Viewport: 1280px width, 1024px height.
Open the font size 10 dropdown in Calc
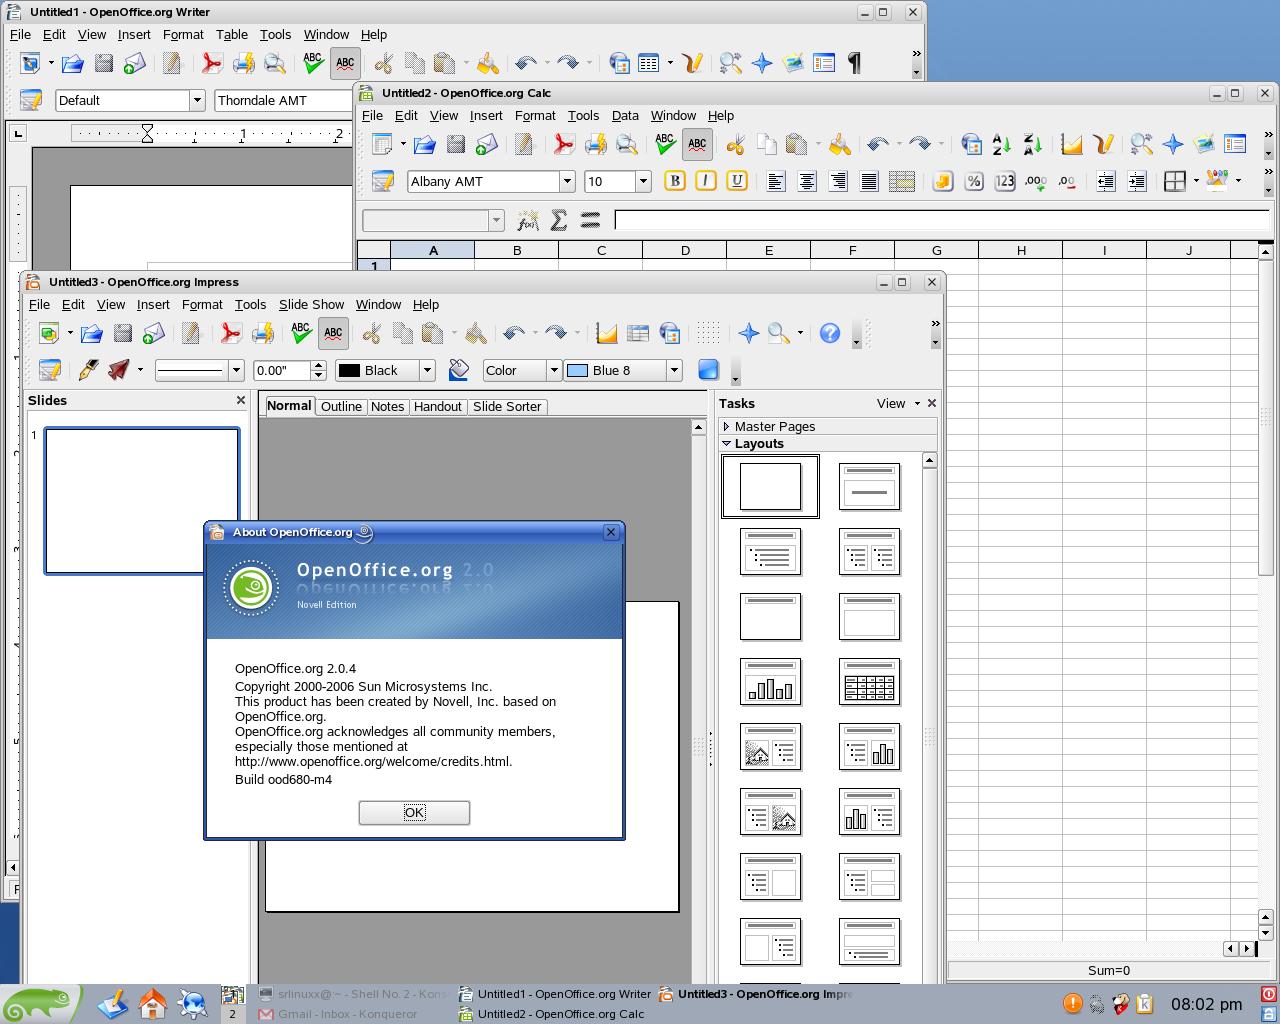(643, 181)
